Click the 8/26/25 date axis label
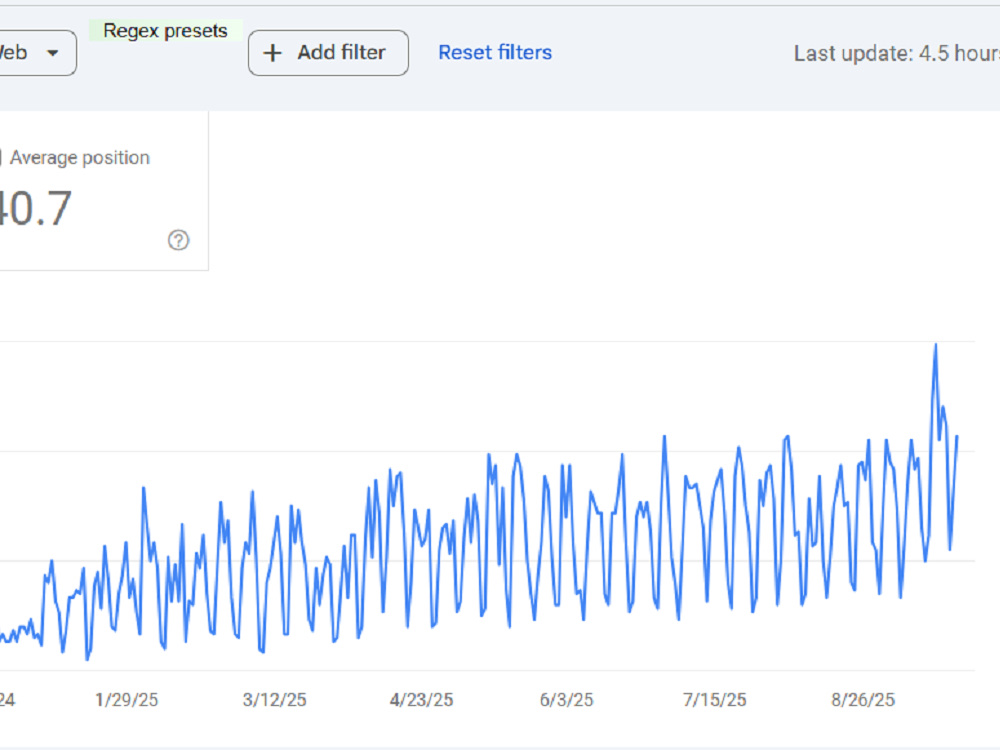 tap(863, 700)
